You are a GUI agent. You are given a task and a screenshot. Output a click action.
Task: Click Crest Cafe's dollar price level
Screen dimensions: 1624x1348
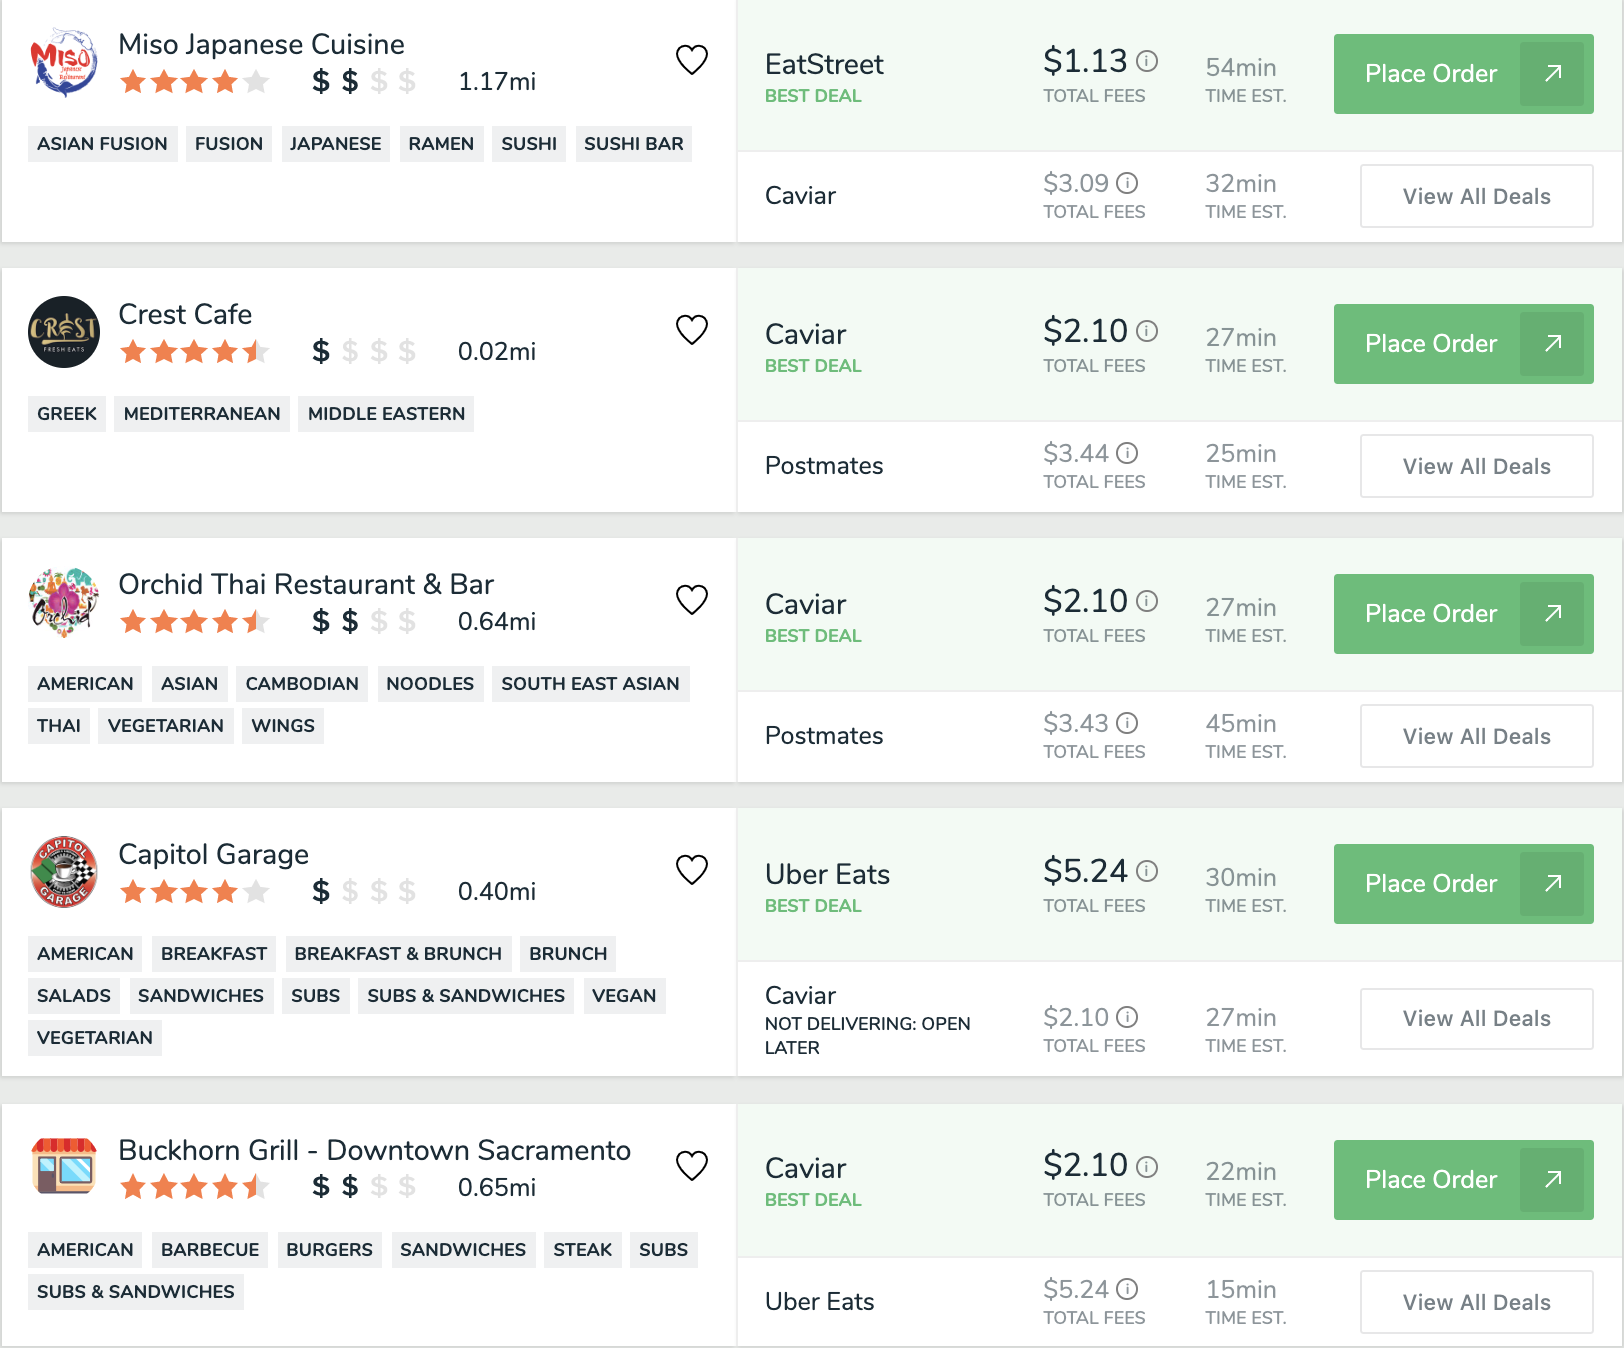coord(364,352)
